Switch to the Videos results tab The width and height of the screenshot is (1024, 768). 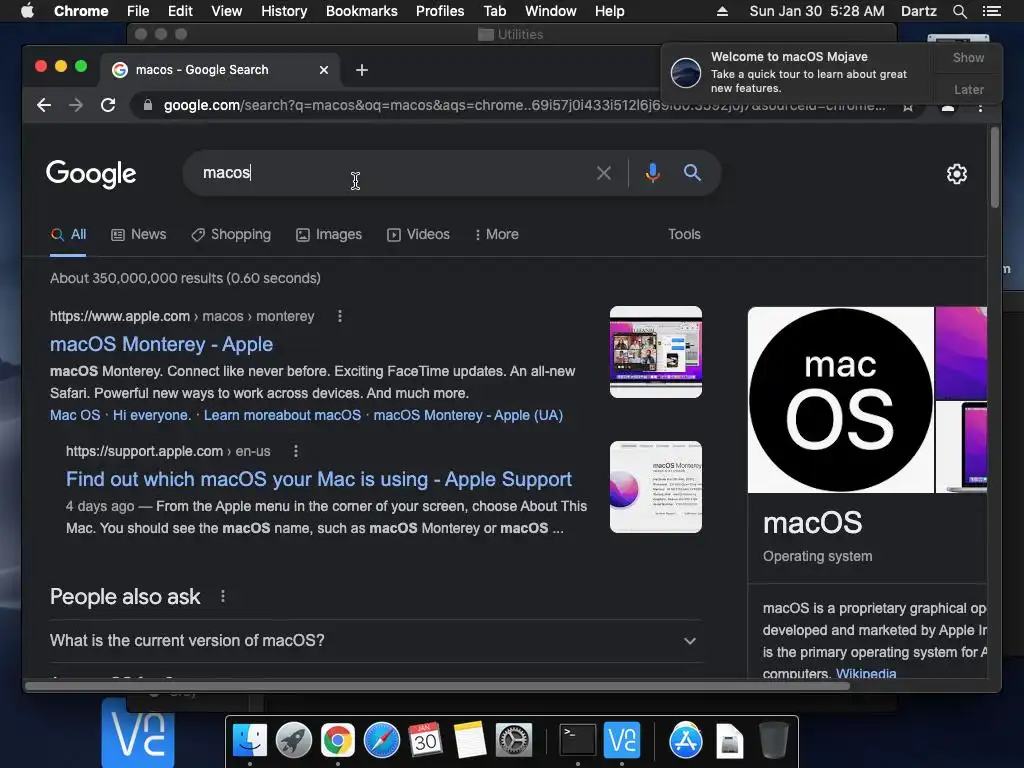click(x=418, y=234)
